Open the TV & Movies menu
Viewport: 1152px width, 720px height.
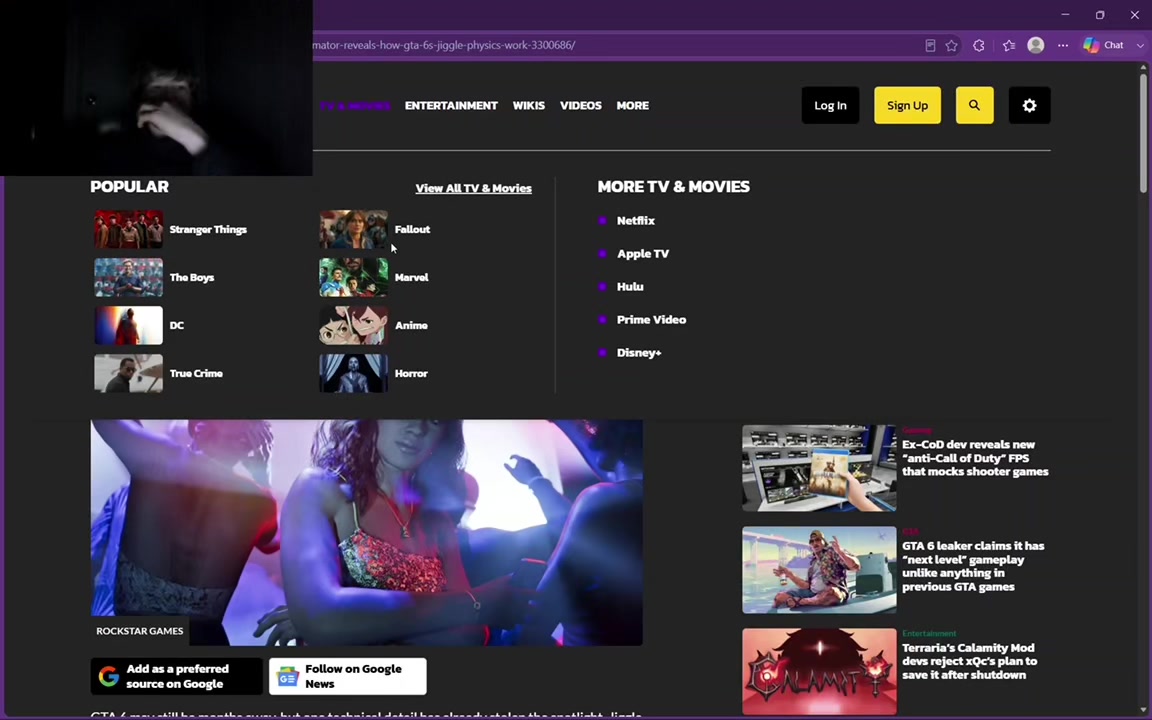[x=355, y=106]
